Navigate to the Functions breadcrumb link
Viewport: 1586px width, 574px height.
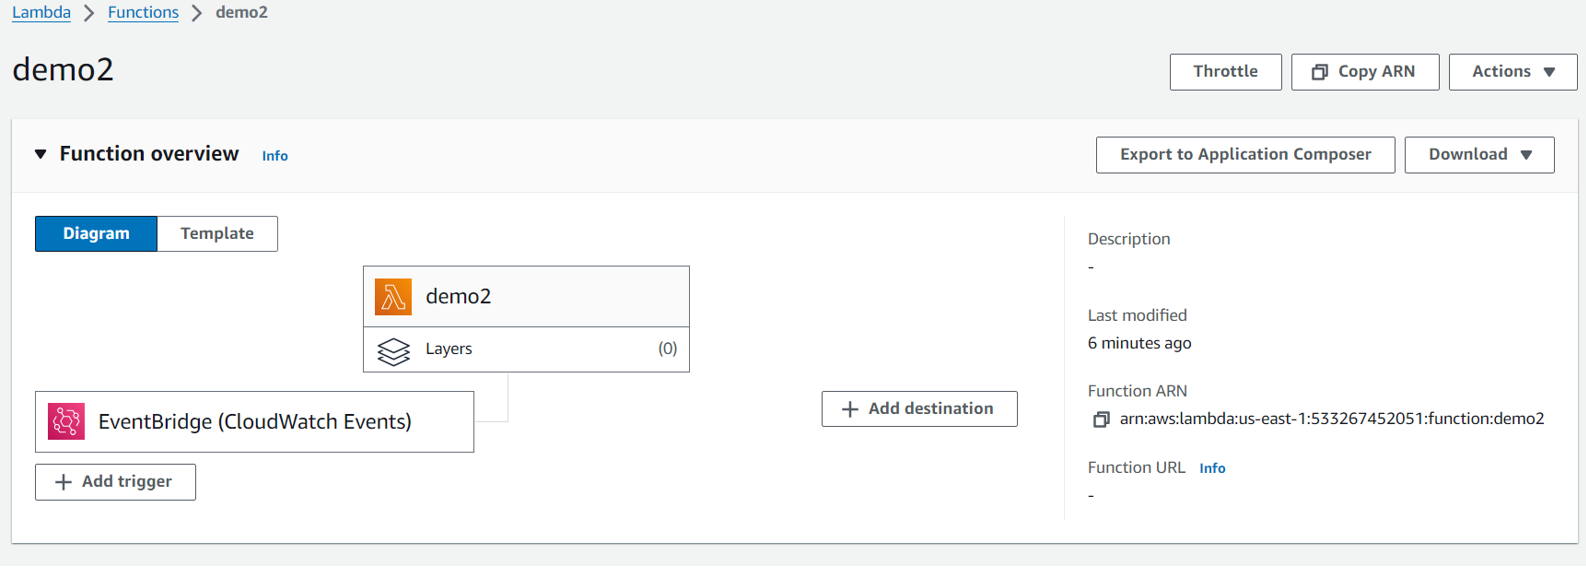143,12
